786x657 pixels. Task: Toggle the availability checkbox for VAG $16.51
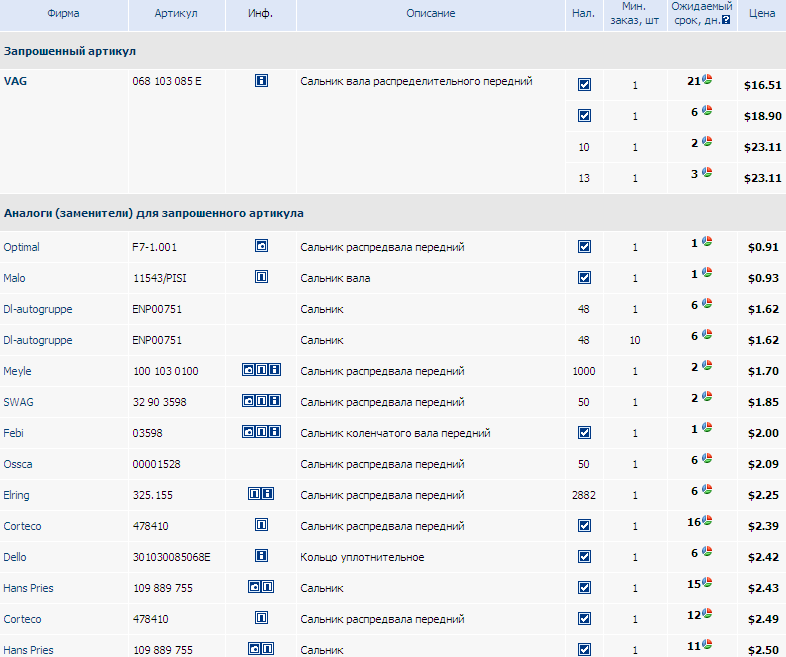(584, 85)
